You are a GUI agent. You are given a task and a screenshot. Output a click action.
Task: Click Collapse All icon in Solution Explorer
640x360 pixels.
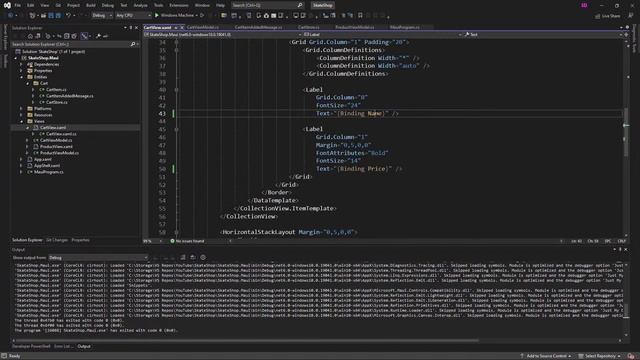[67, 36]
